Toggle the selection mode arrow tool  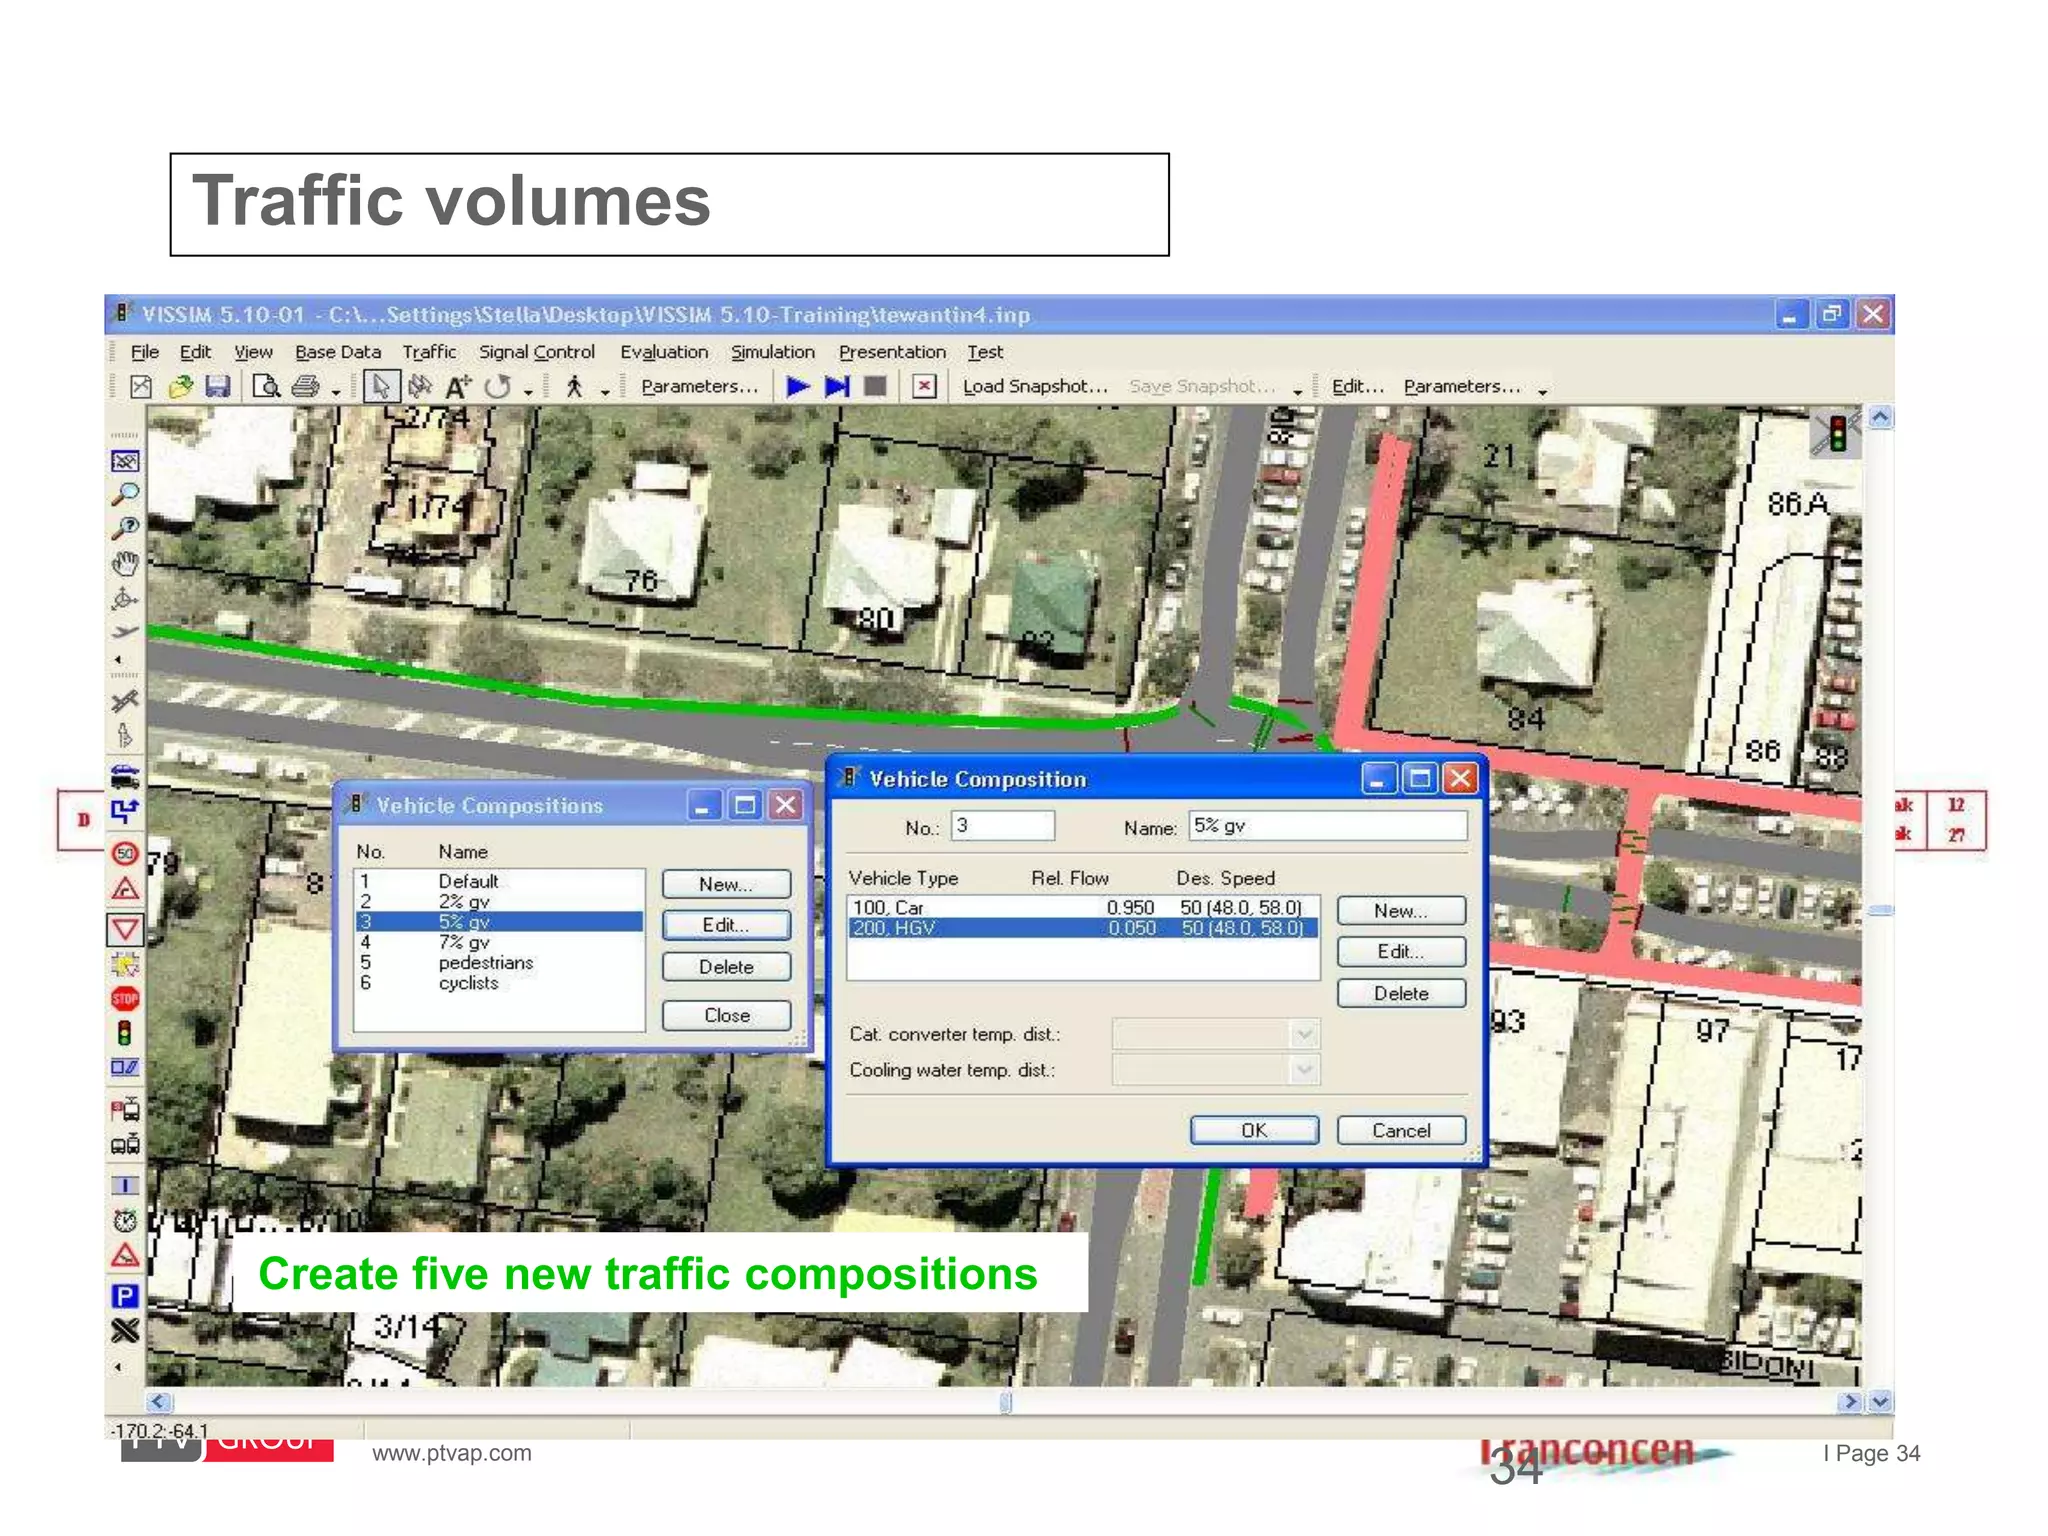[x=380, y=387]
